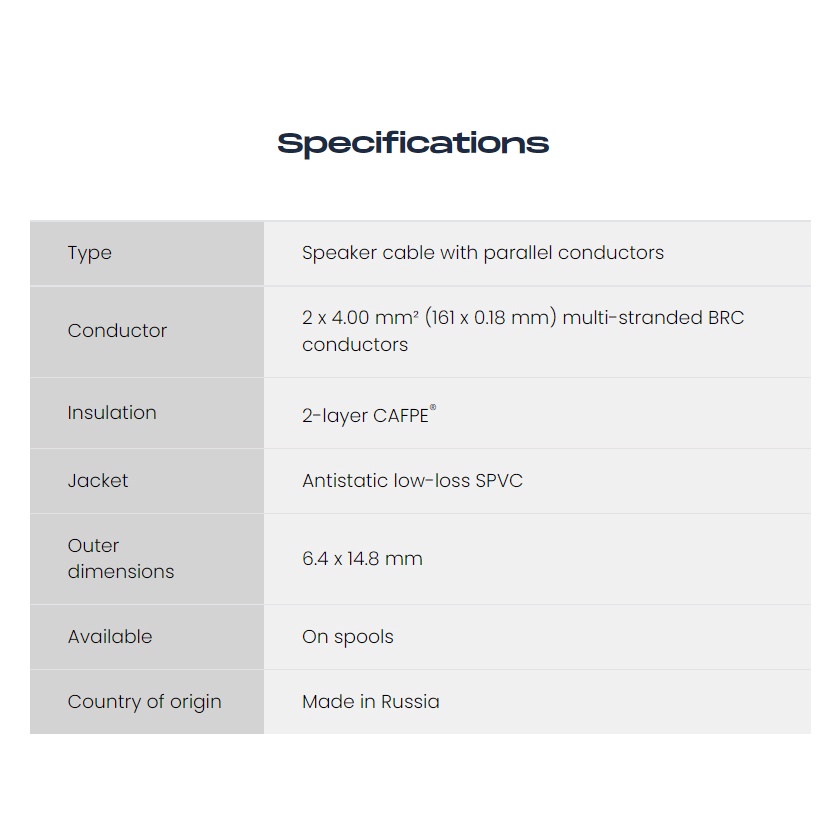
Task: Select the Jacket label cell
Action: click(147, 481)
